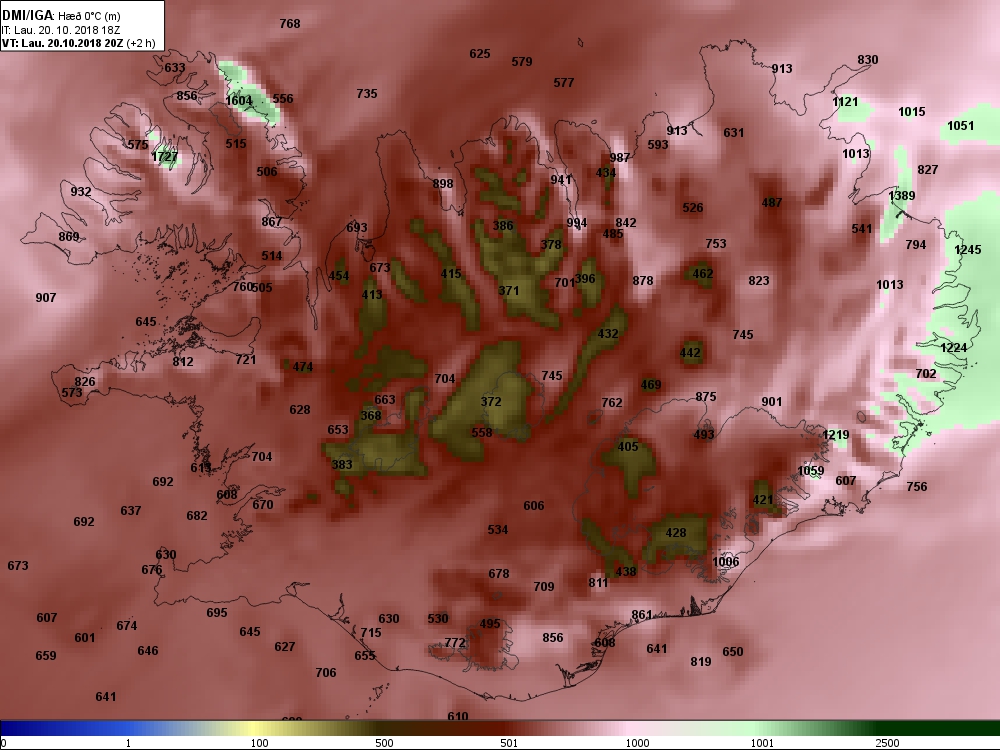Click the 372 value on the glacier
The height and width of the screenshot is (750, 1000).
(491, 402)
